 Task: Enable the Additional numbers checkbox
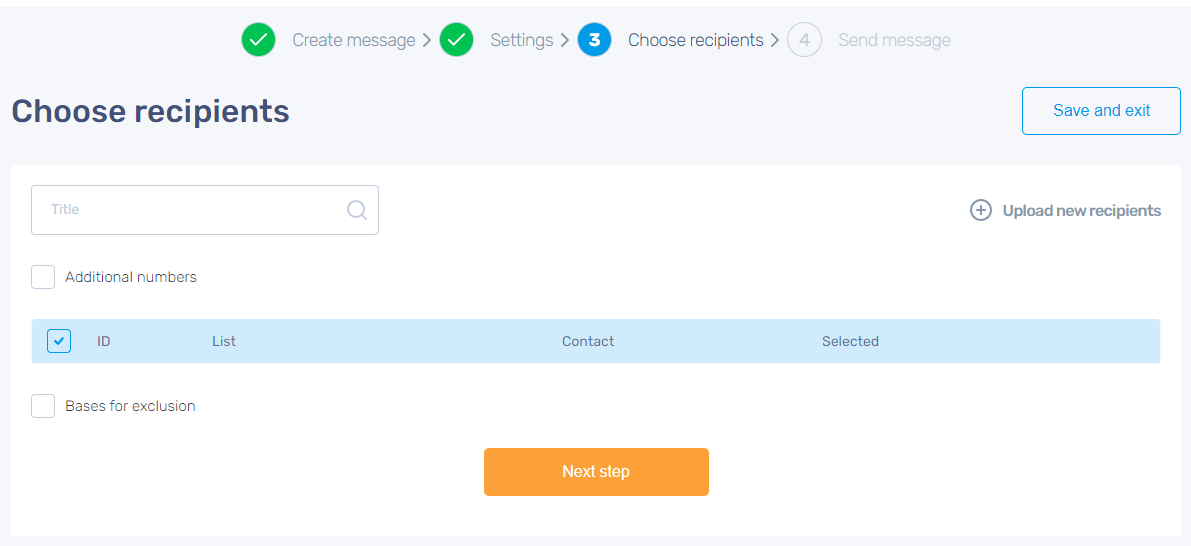click(x=43, y=277)
